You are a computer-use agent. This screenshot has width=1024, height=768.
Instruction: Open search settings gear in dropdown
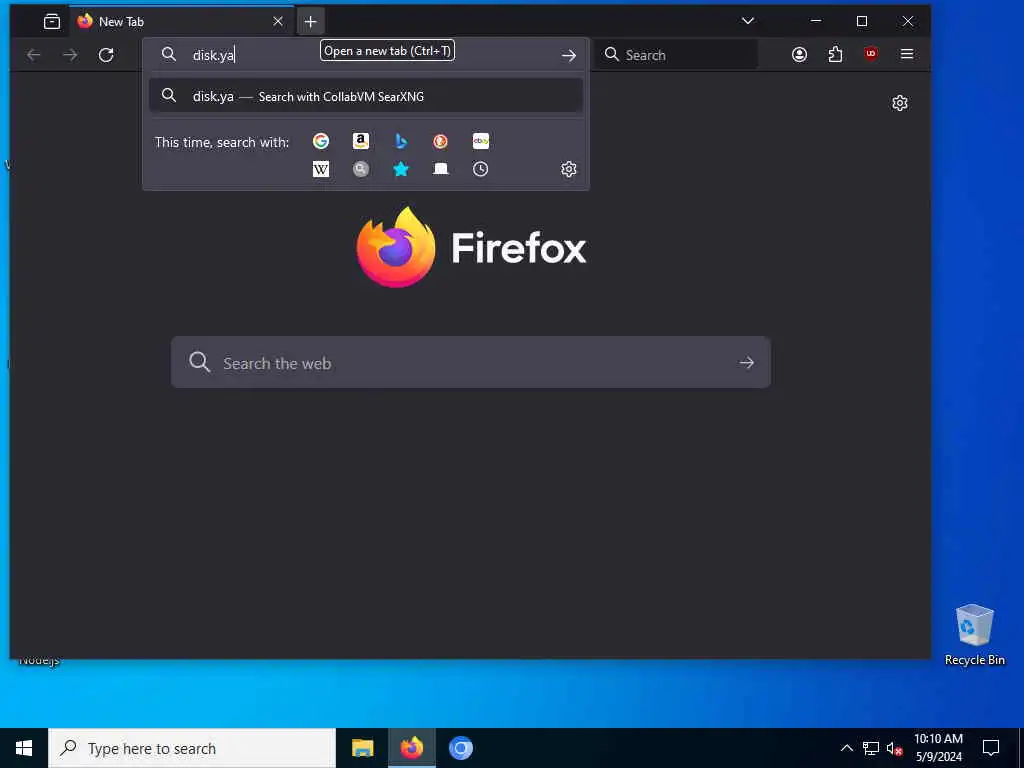pyautogui.click(x=569, y=169)
